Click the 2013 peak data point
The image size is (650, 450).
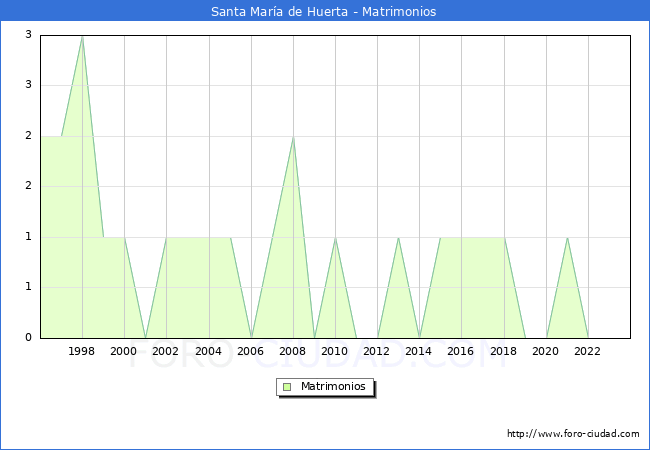tap(398, 238)
